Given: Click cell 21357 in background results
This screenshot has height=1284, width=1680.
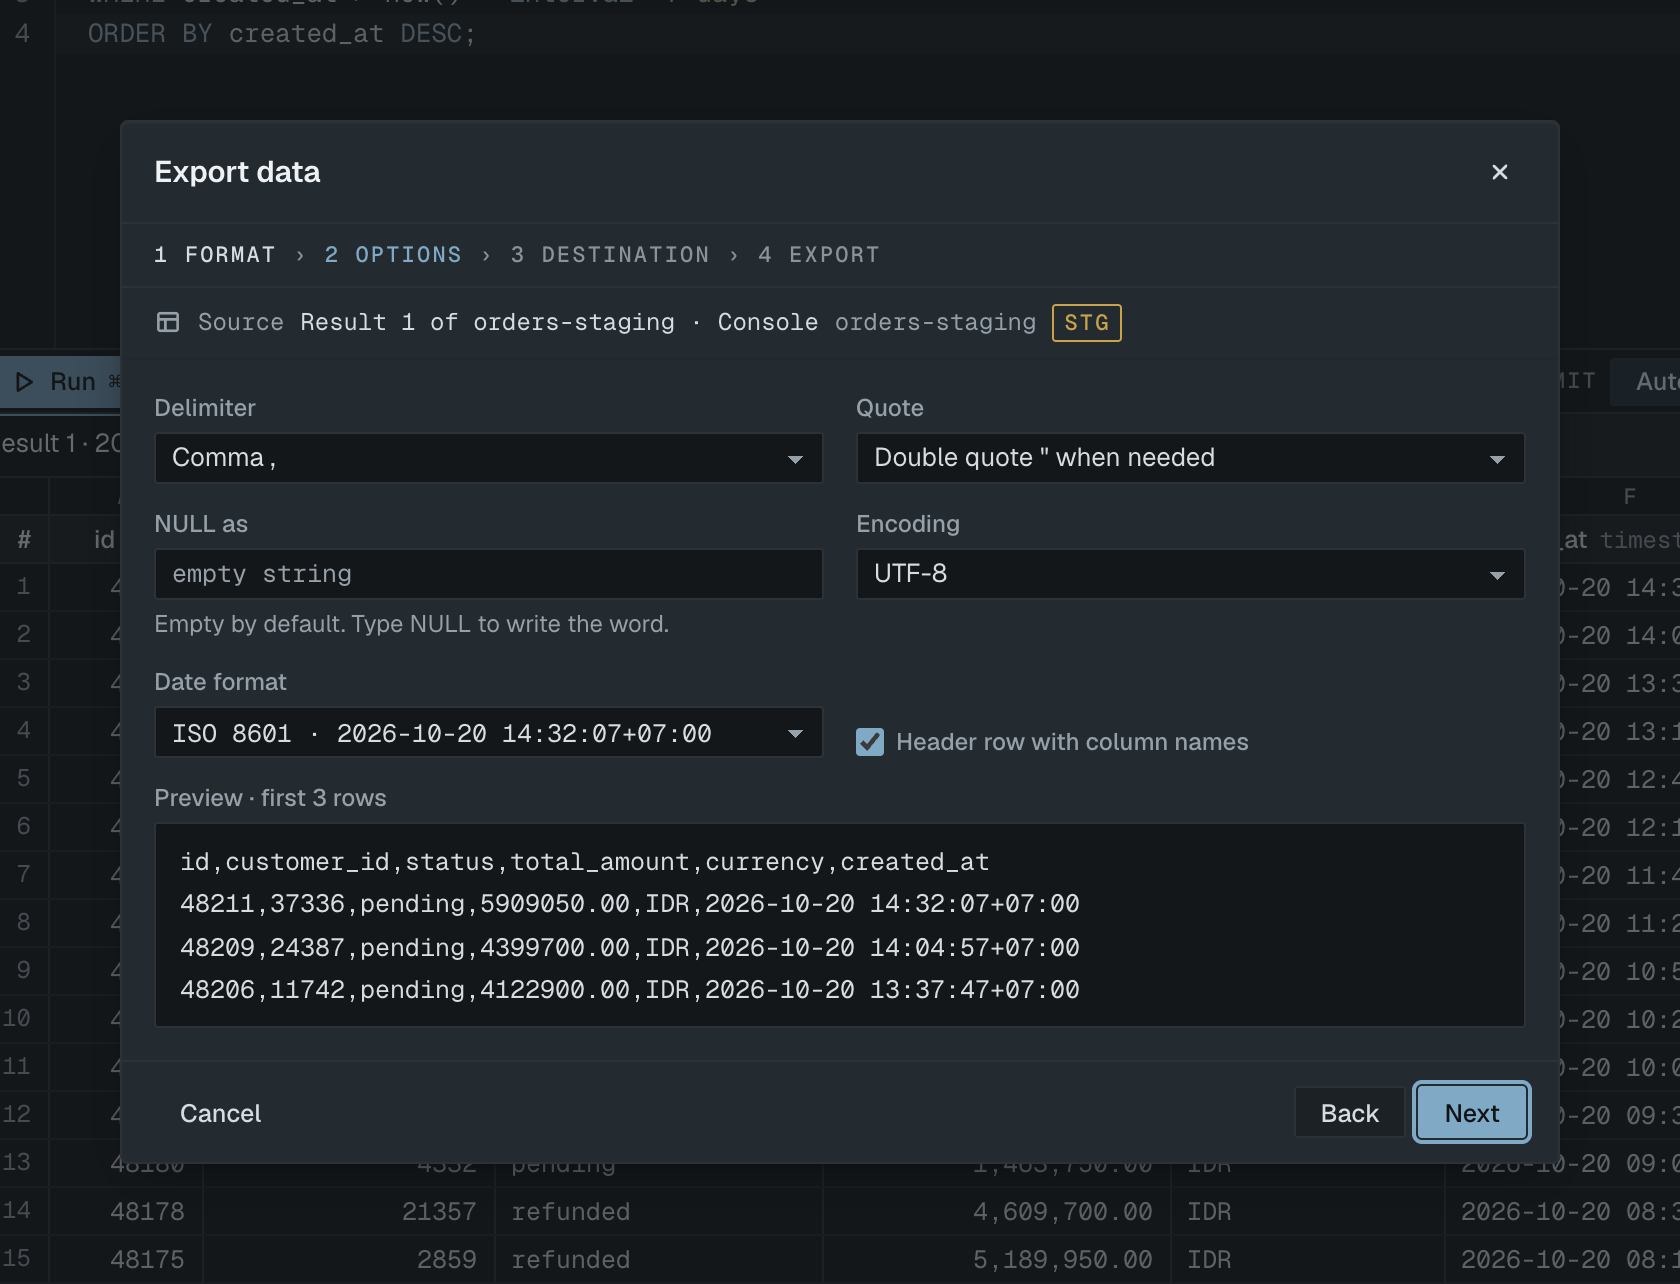Looking at the screenshot, I should [439, 1212].
